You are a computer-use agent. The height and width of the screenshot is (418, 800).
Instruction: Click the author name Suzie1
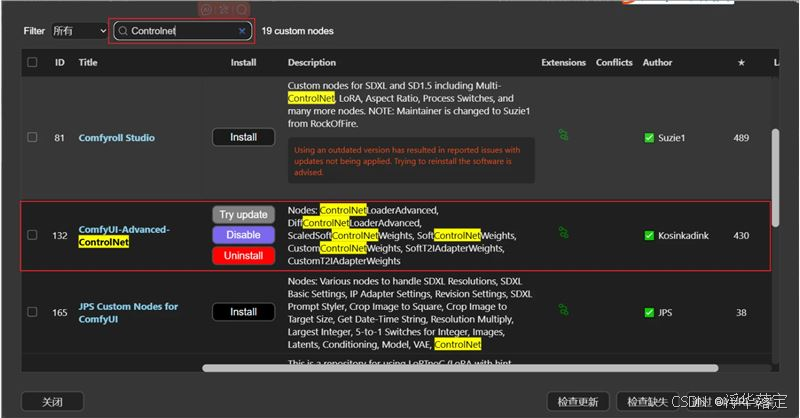[x=671, y=138]
